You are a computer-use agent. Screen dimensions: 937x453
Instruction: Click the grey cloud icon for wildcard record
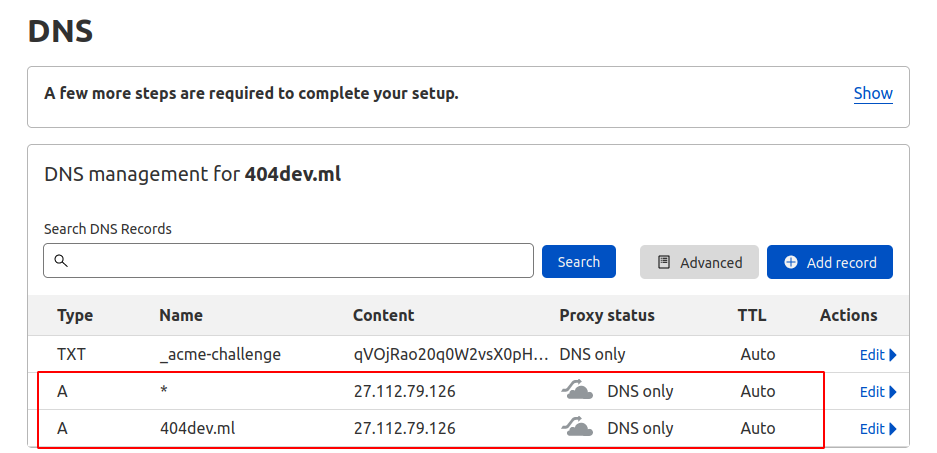pyautogui.click(x=577, y=391)
